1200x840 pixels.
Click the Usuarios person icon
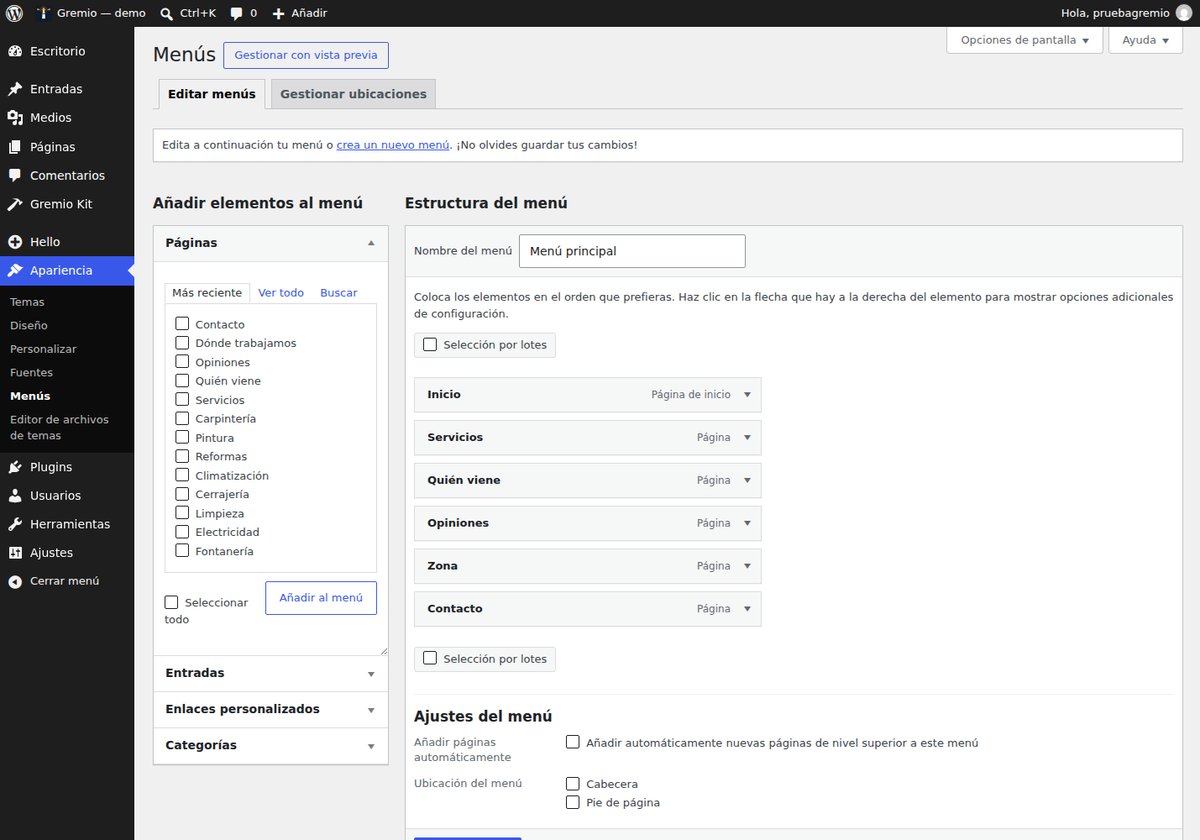15,496
